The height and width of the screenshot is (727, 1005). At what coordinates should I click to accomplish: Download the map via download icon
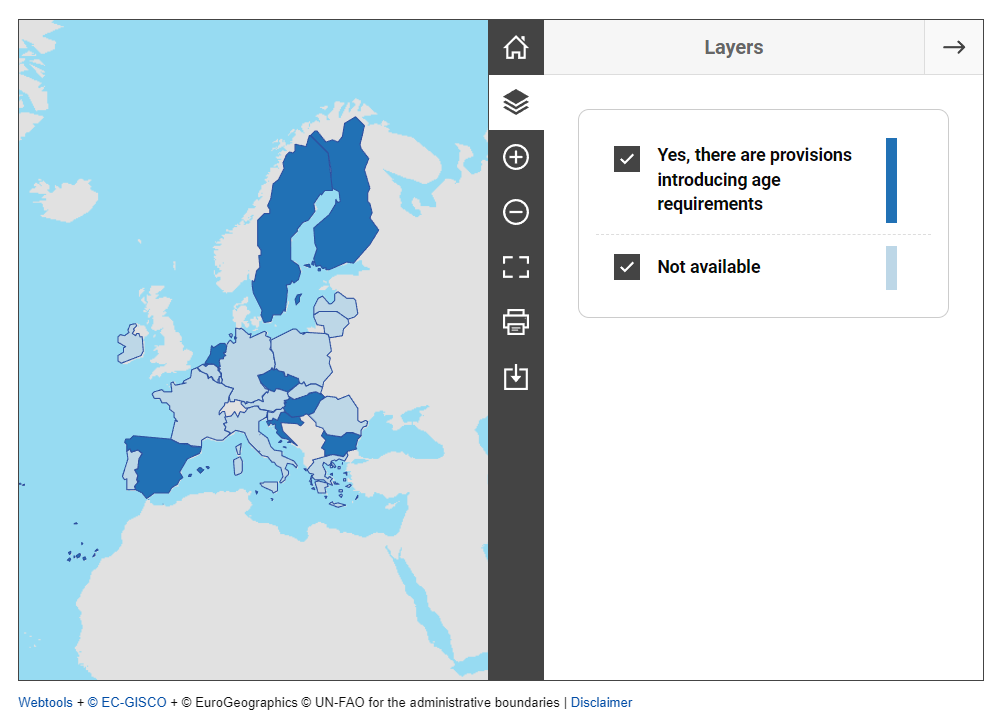click(x=516, y=377)
